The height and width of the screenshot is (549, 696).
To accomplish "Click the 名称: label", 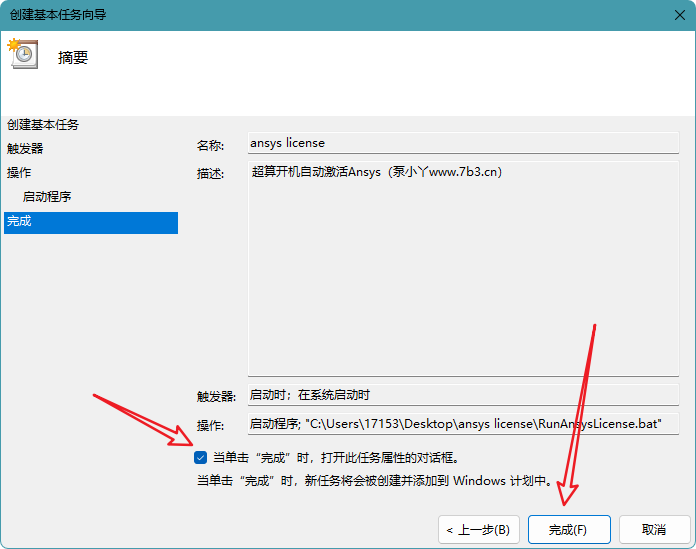I will pyautogui.click(x=210, y=146).
